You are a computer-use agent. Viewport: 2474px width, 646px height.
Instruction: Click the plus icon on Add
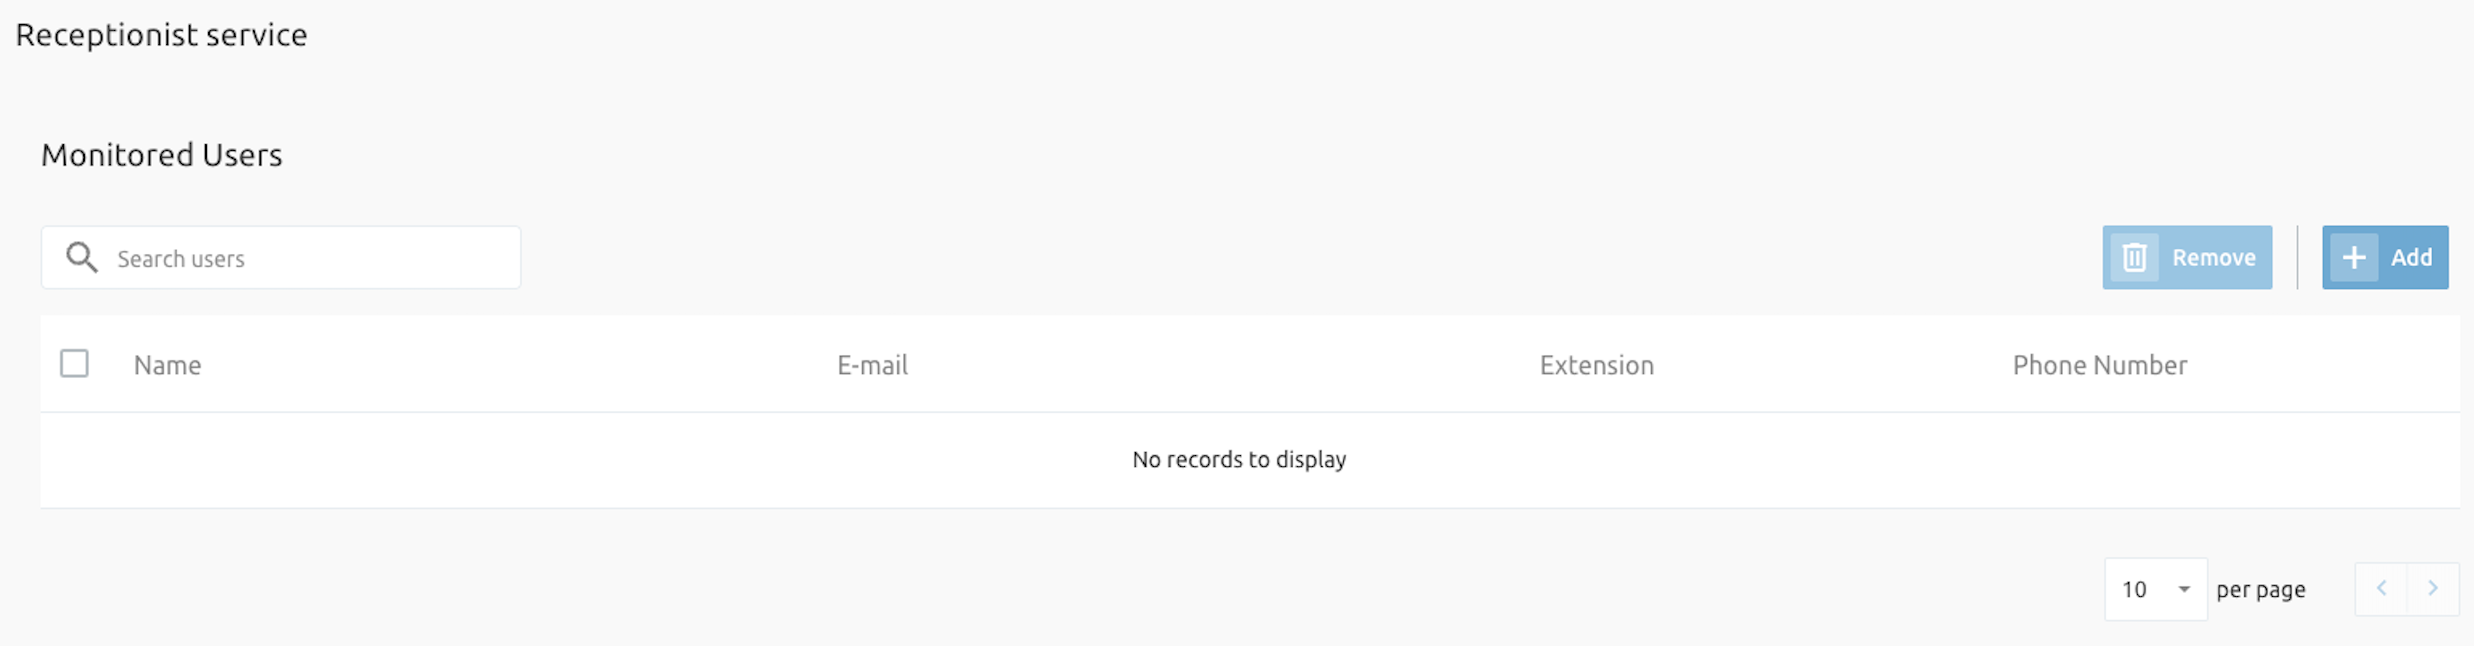[2354, 258]
